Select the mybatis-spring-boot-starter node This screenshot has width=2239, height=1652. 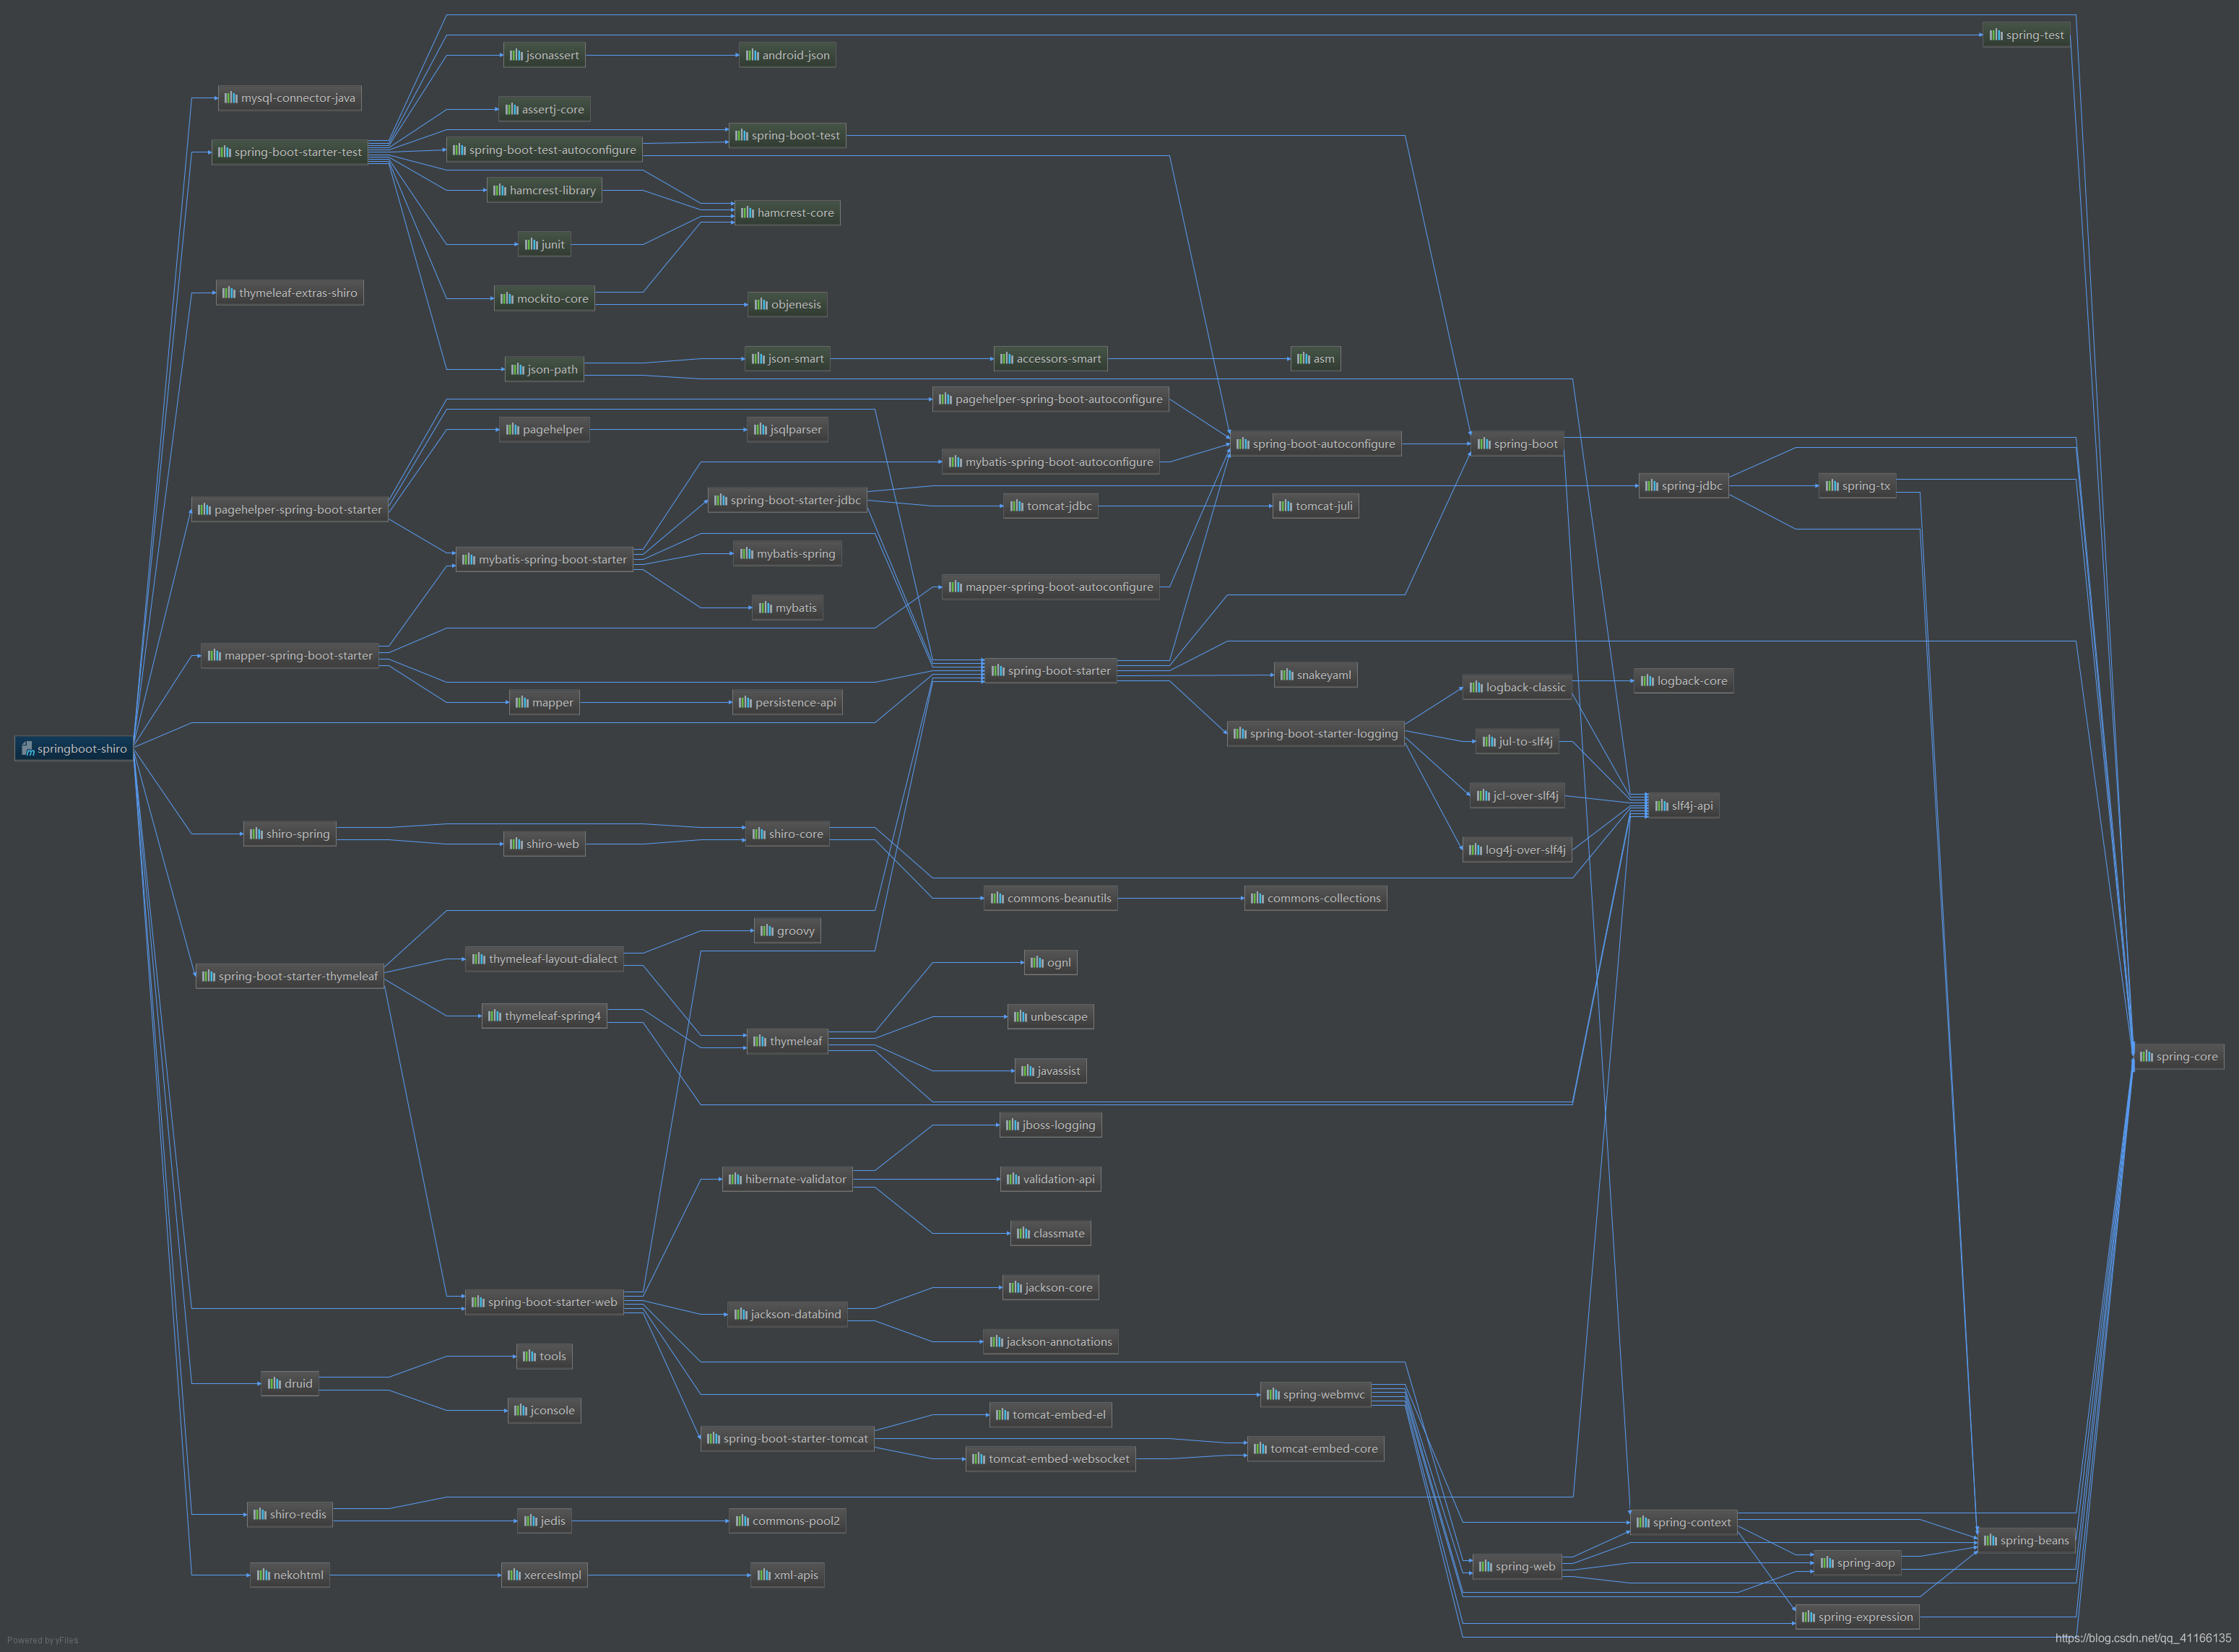click(x=544, y=559)
